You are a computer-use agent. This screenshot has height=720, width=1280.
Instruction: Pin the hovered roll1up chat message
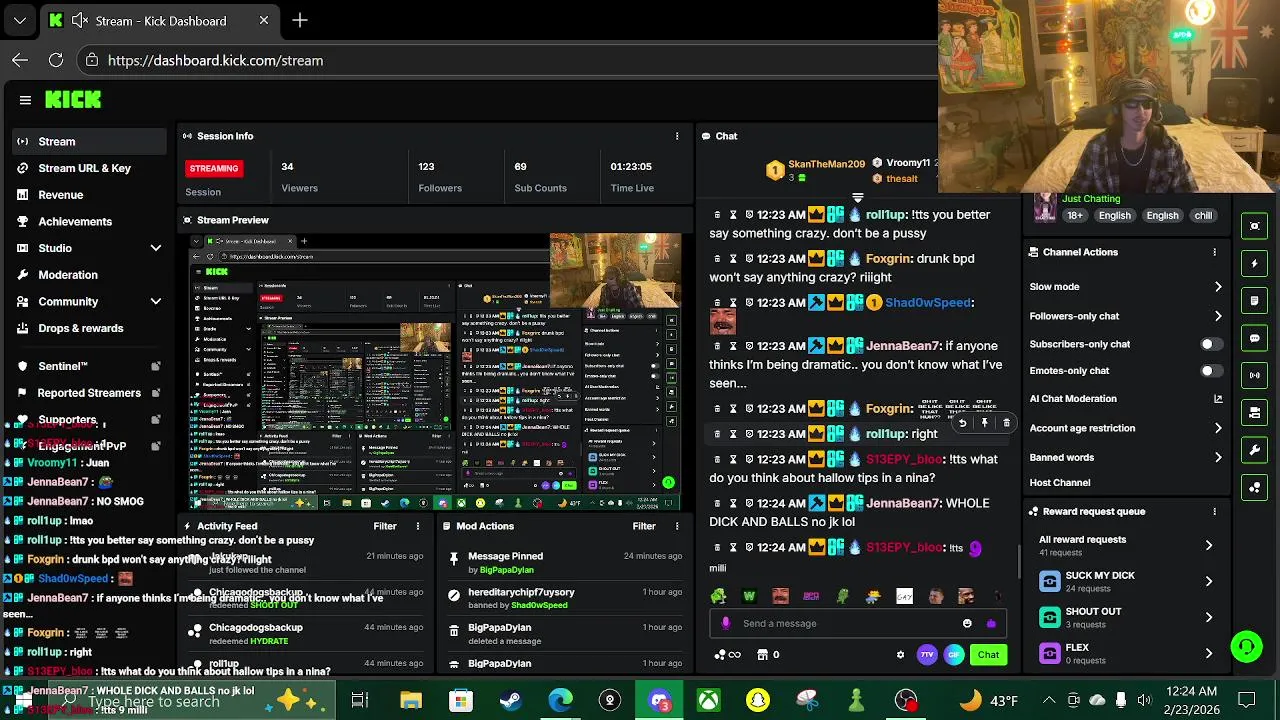click(984, 423)
